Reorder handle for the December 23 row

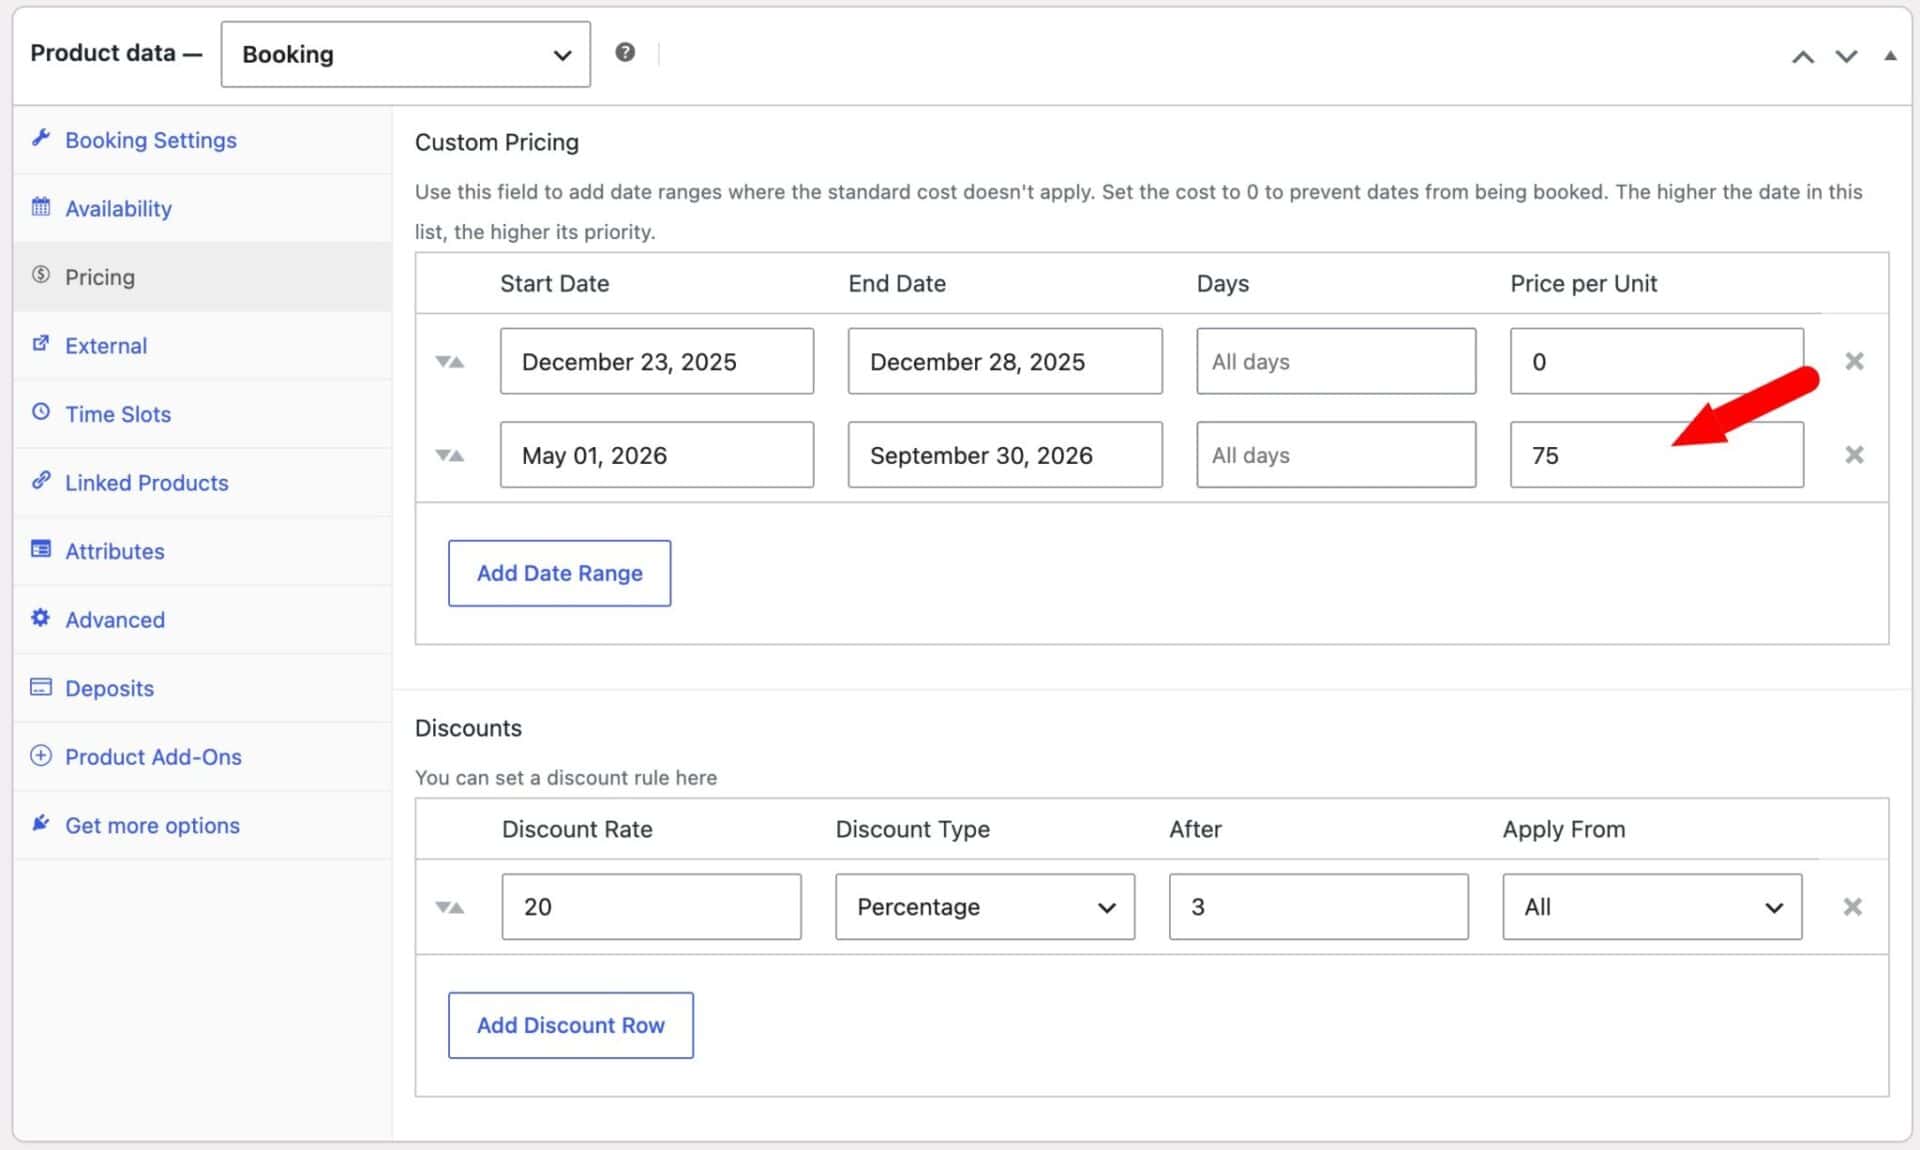click(450, 361)
